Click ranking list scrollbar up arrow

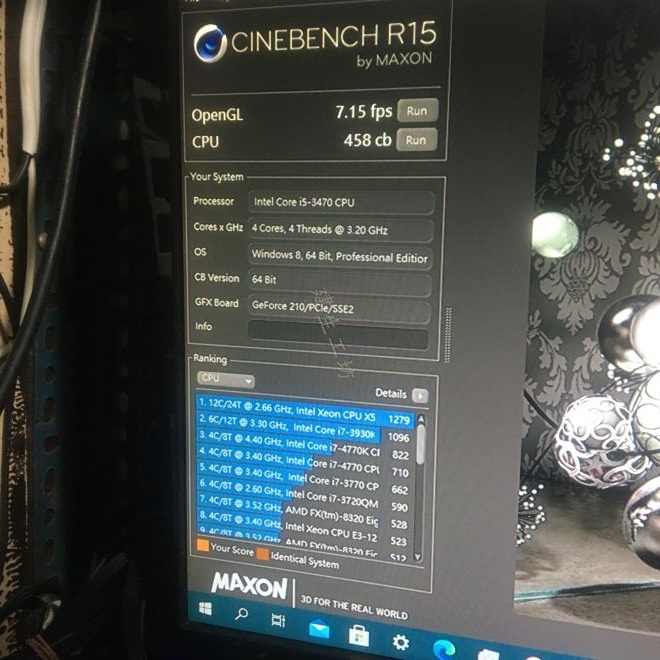coord(420,419)
